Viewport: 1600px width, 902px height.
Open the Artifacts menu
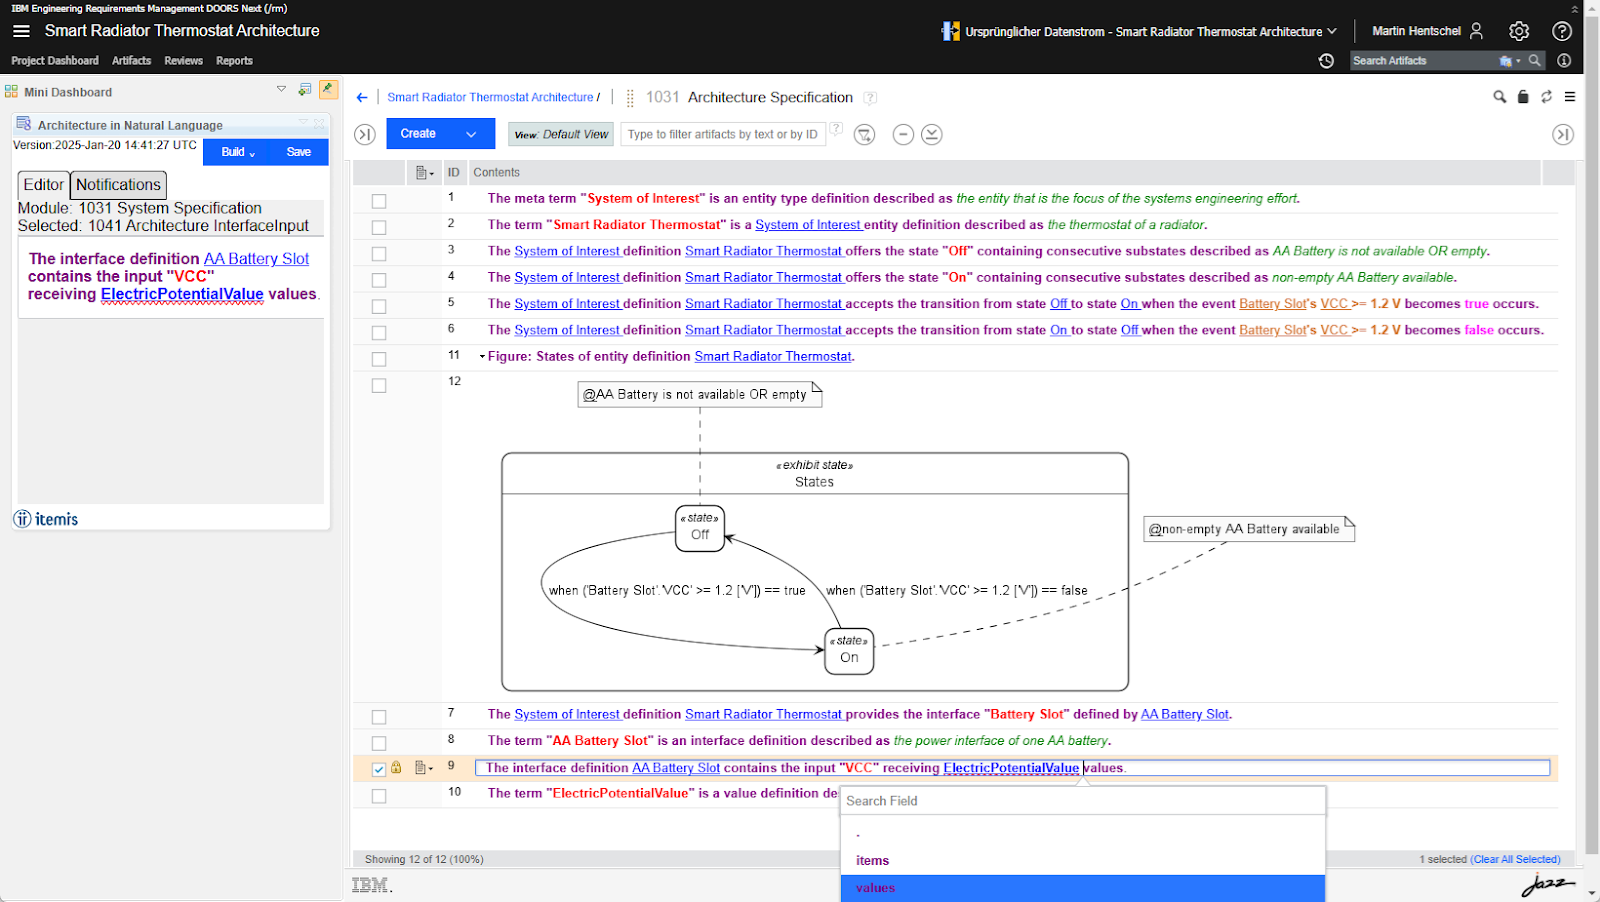tap(131, 61)
